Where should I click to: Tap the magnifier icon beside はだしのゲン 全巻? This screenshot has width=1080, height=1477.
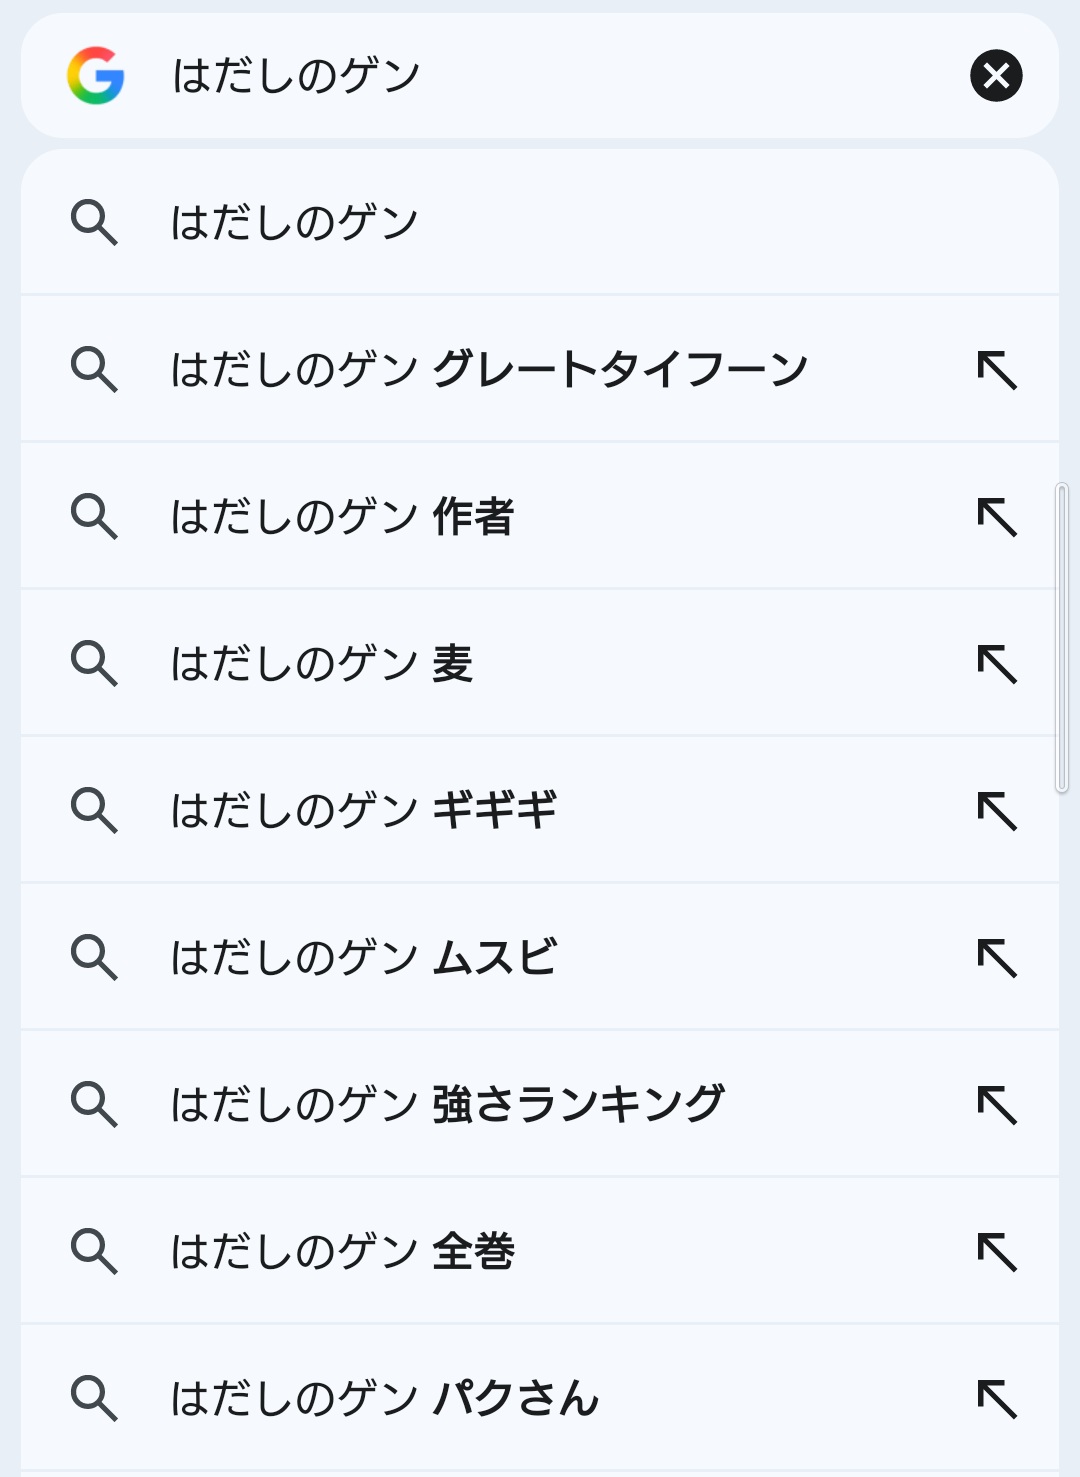[95, 1251]
